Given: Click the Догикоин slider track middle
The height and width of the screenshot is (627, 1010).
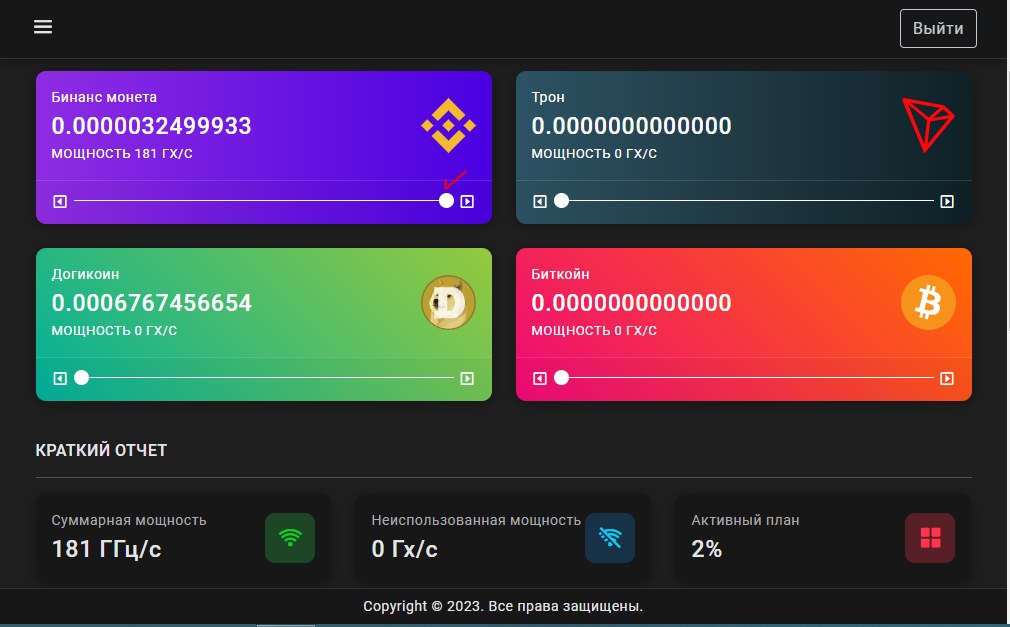Looking at the screenshot, I should (264, 378).
